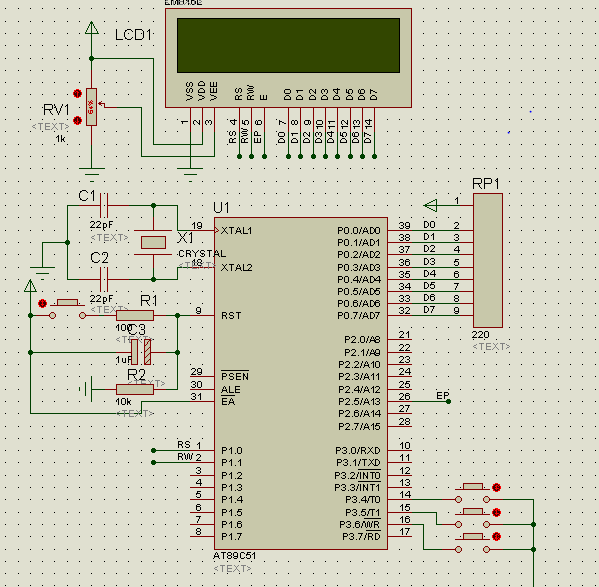This screenshot has width=599, height=587.
Task: Toggle red actuator of P3.5 push button
Action: pos(497,513)
